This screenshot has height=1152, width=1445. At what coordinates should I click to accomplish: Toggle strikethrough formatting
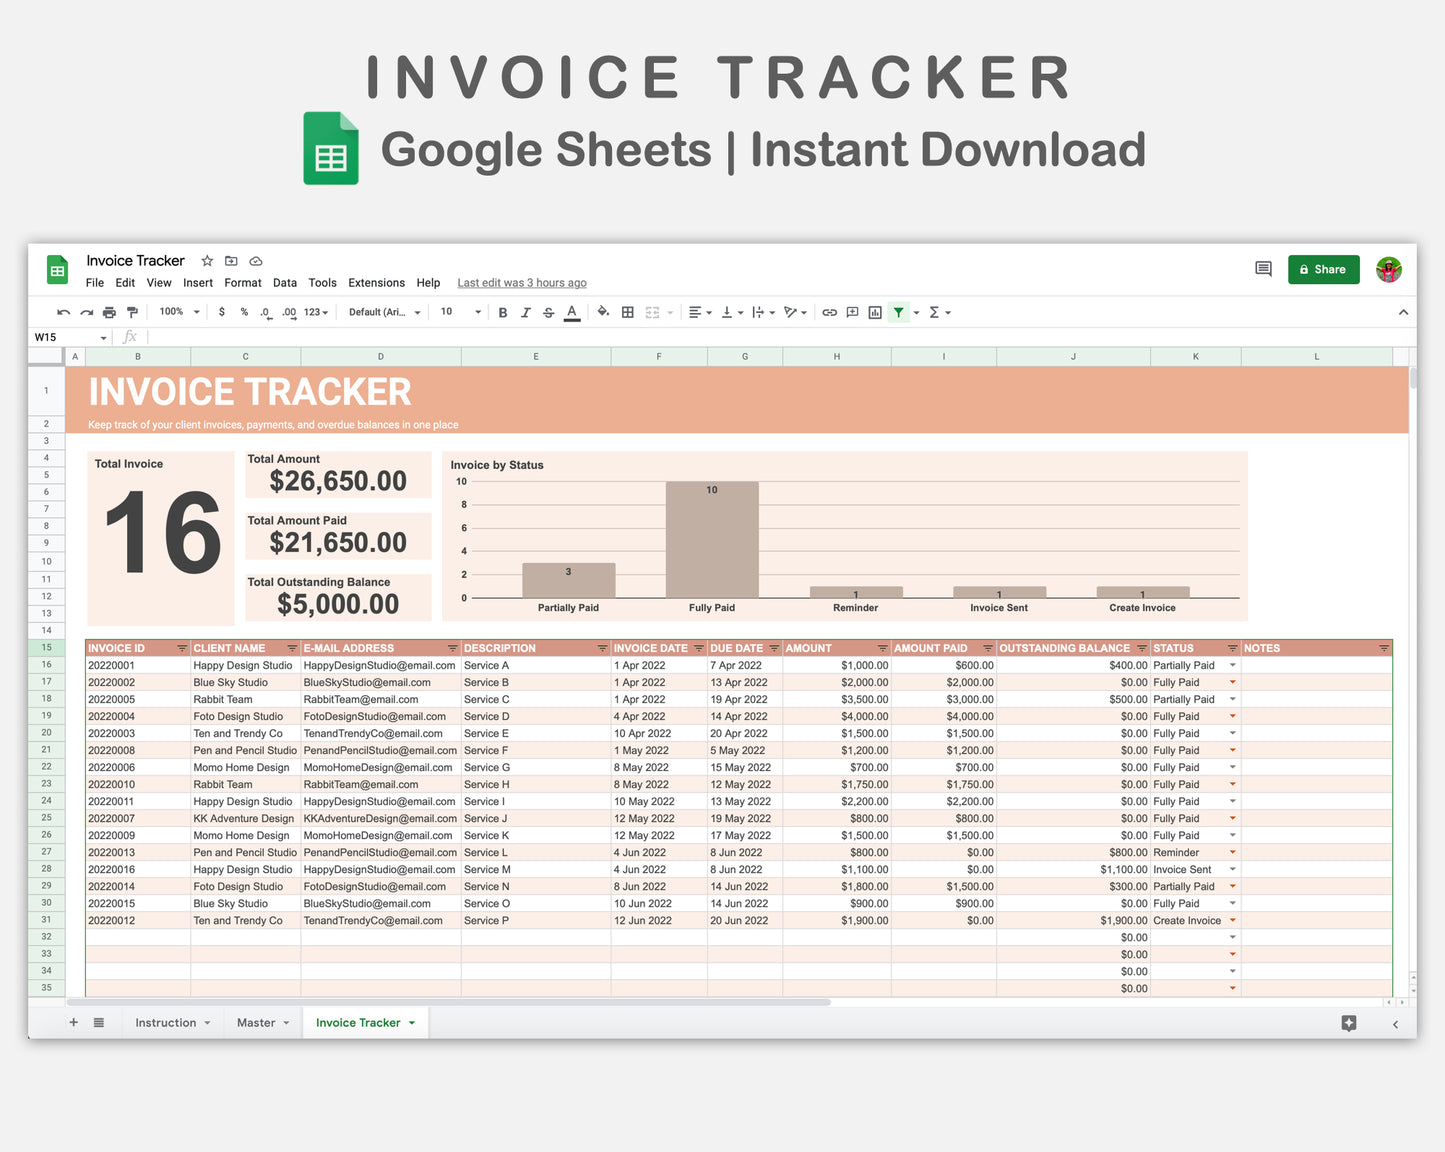coord(548,312)
